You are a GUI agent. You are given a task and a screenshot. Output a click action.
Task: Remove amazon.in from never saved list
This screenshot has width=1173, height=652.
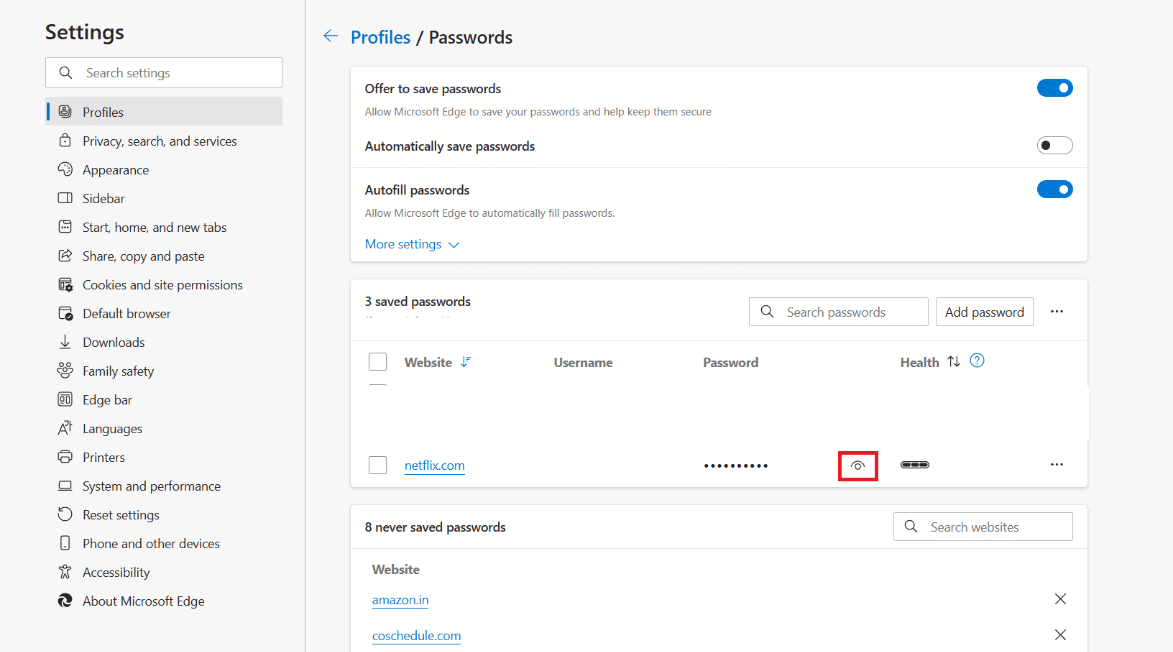(1060, 599)
